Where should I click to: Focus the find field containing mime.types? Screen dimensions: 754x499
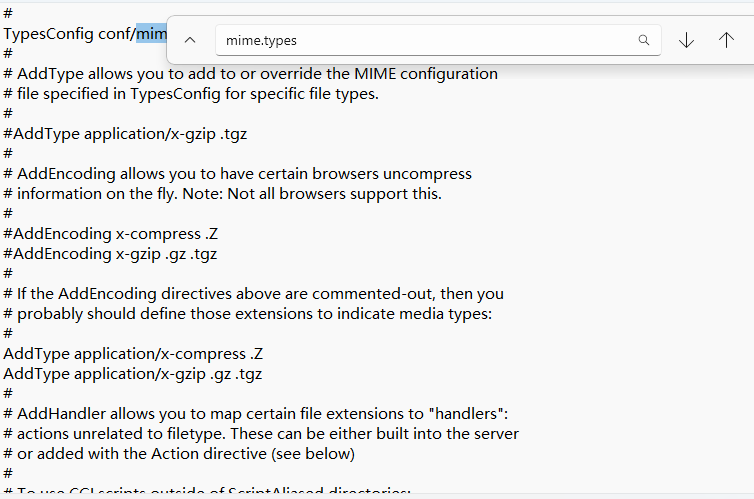[438, 40]
